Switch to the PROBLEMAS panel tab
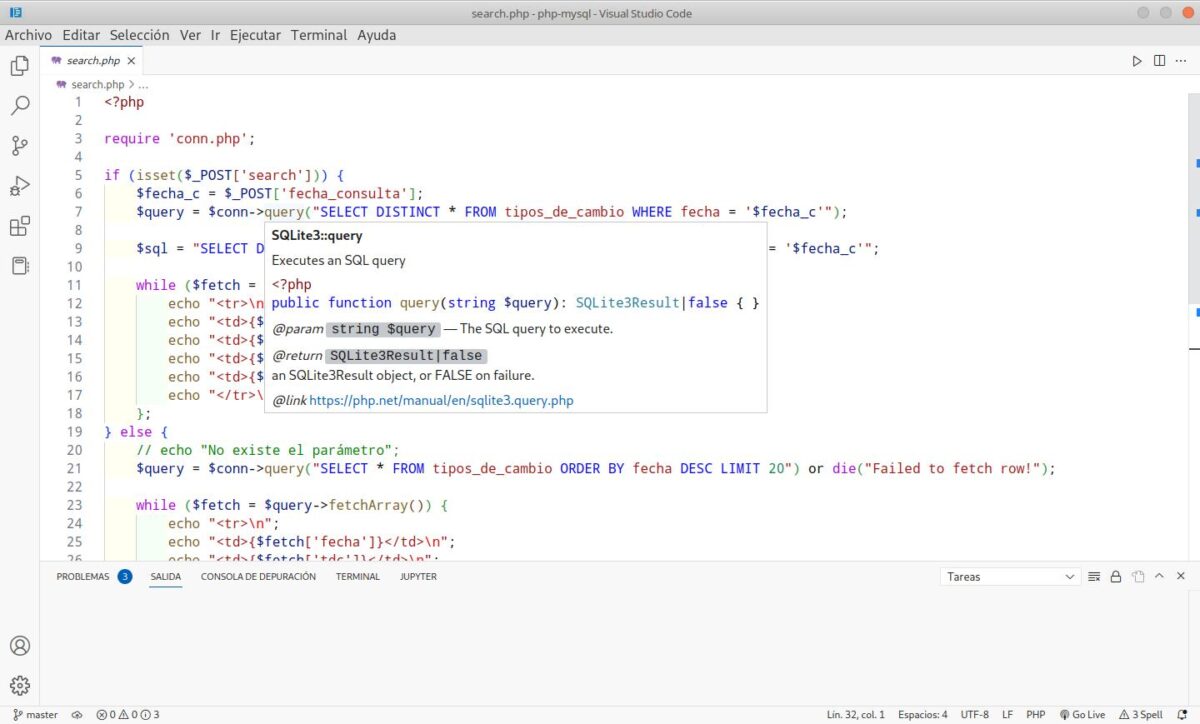 pos(83,577)
